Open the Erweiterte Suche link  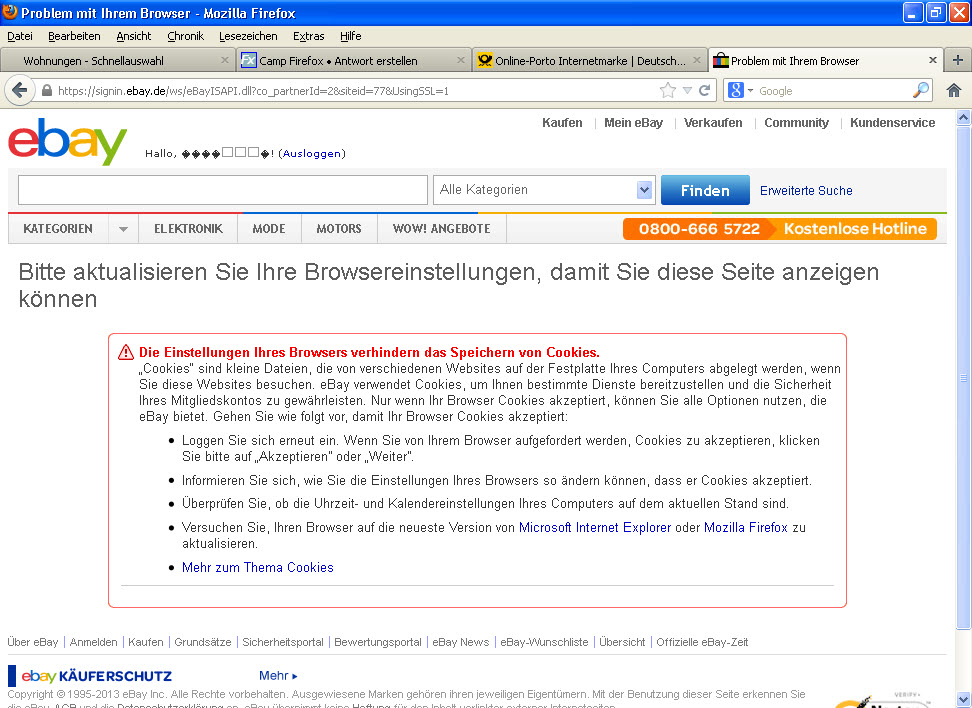click(806, 191)
